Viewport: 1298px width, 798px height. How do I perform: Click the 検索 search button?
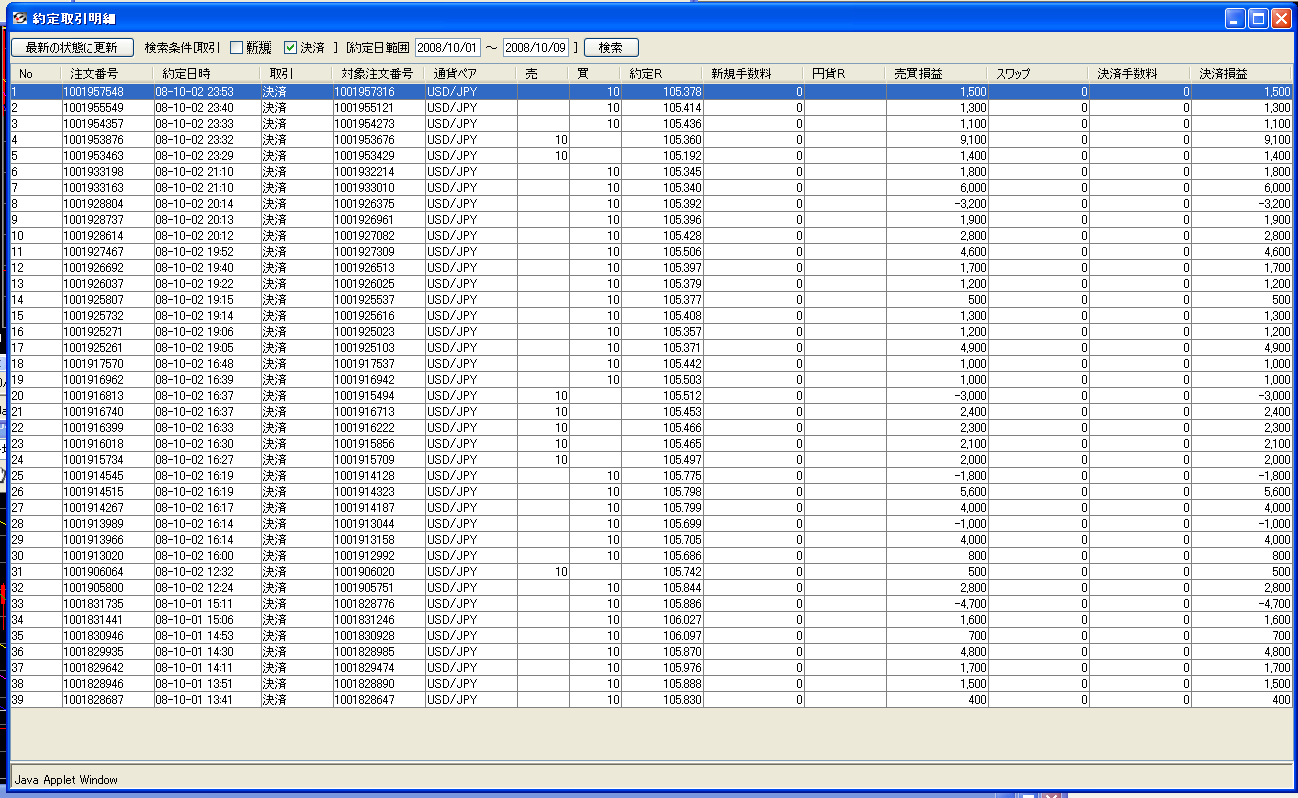pos(611,47)
